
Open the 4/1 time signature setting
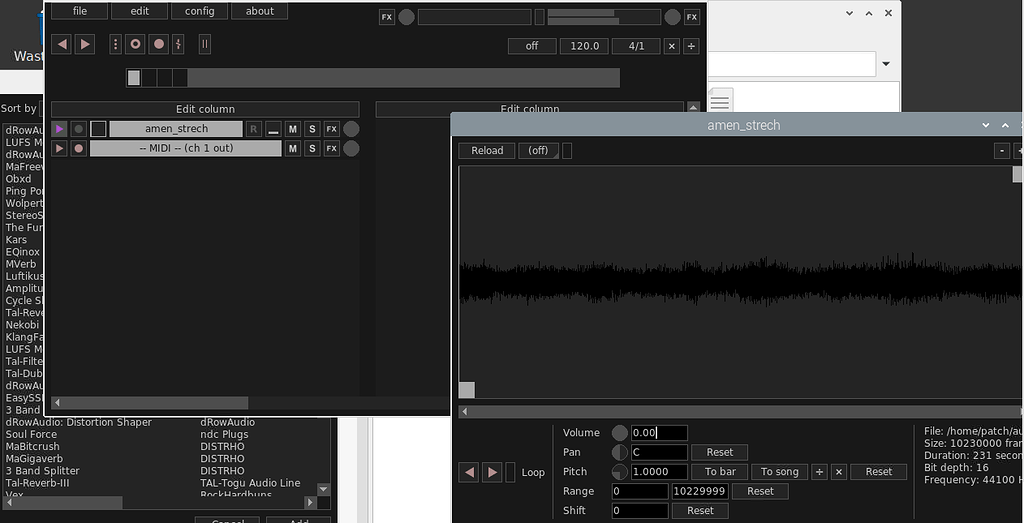(636, 46)
